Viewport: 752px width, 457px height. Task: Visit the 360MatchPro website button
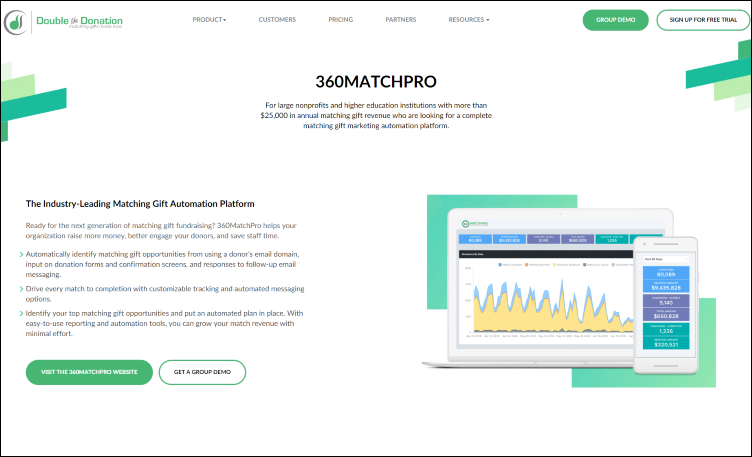point(89,372)
